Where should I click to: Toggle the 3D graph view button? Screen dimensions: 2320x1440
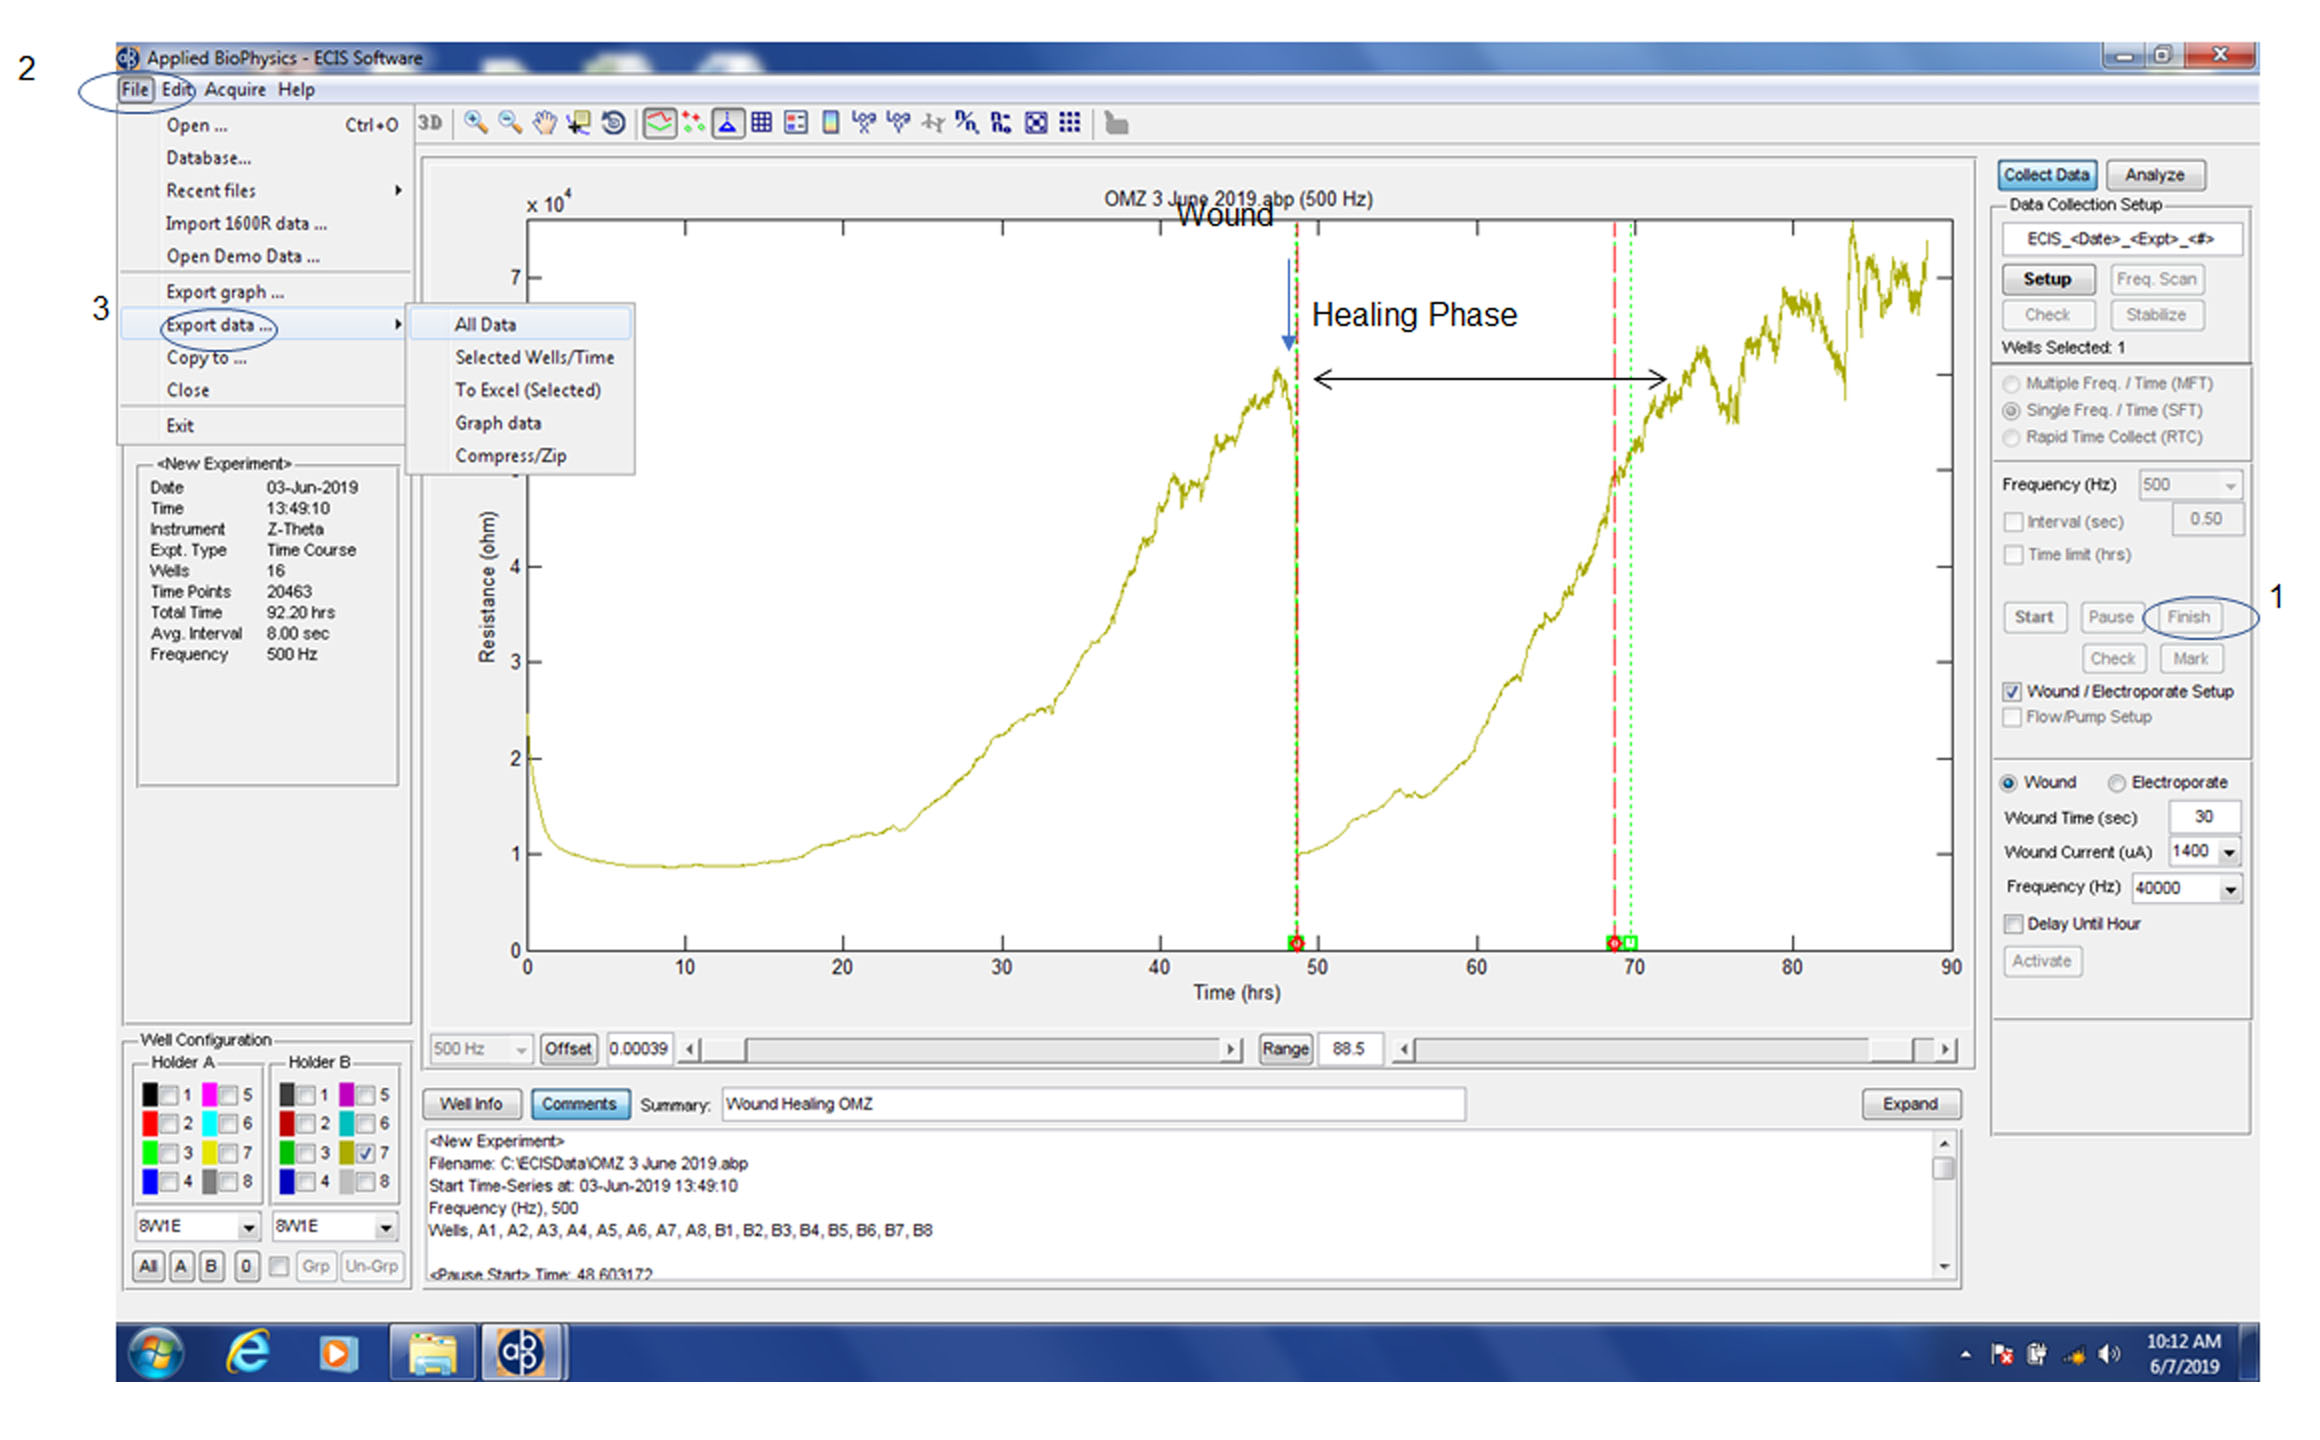(x=430, y=123)
